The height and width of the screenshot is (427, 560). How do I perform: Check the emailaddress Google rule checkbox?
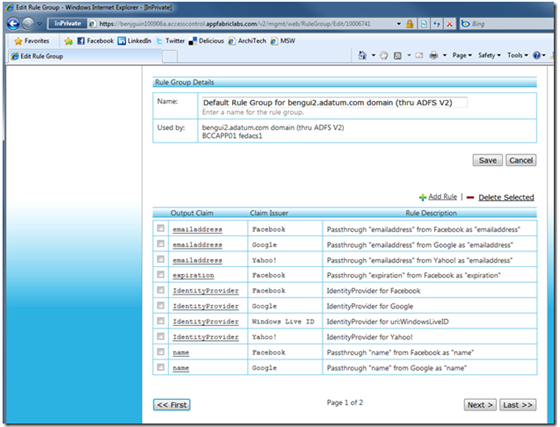click(161, 243)
